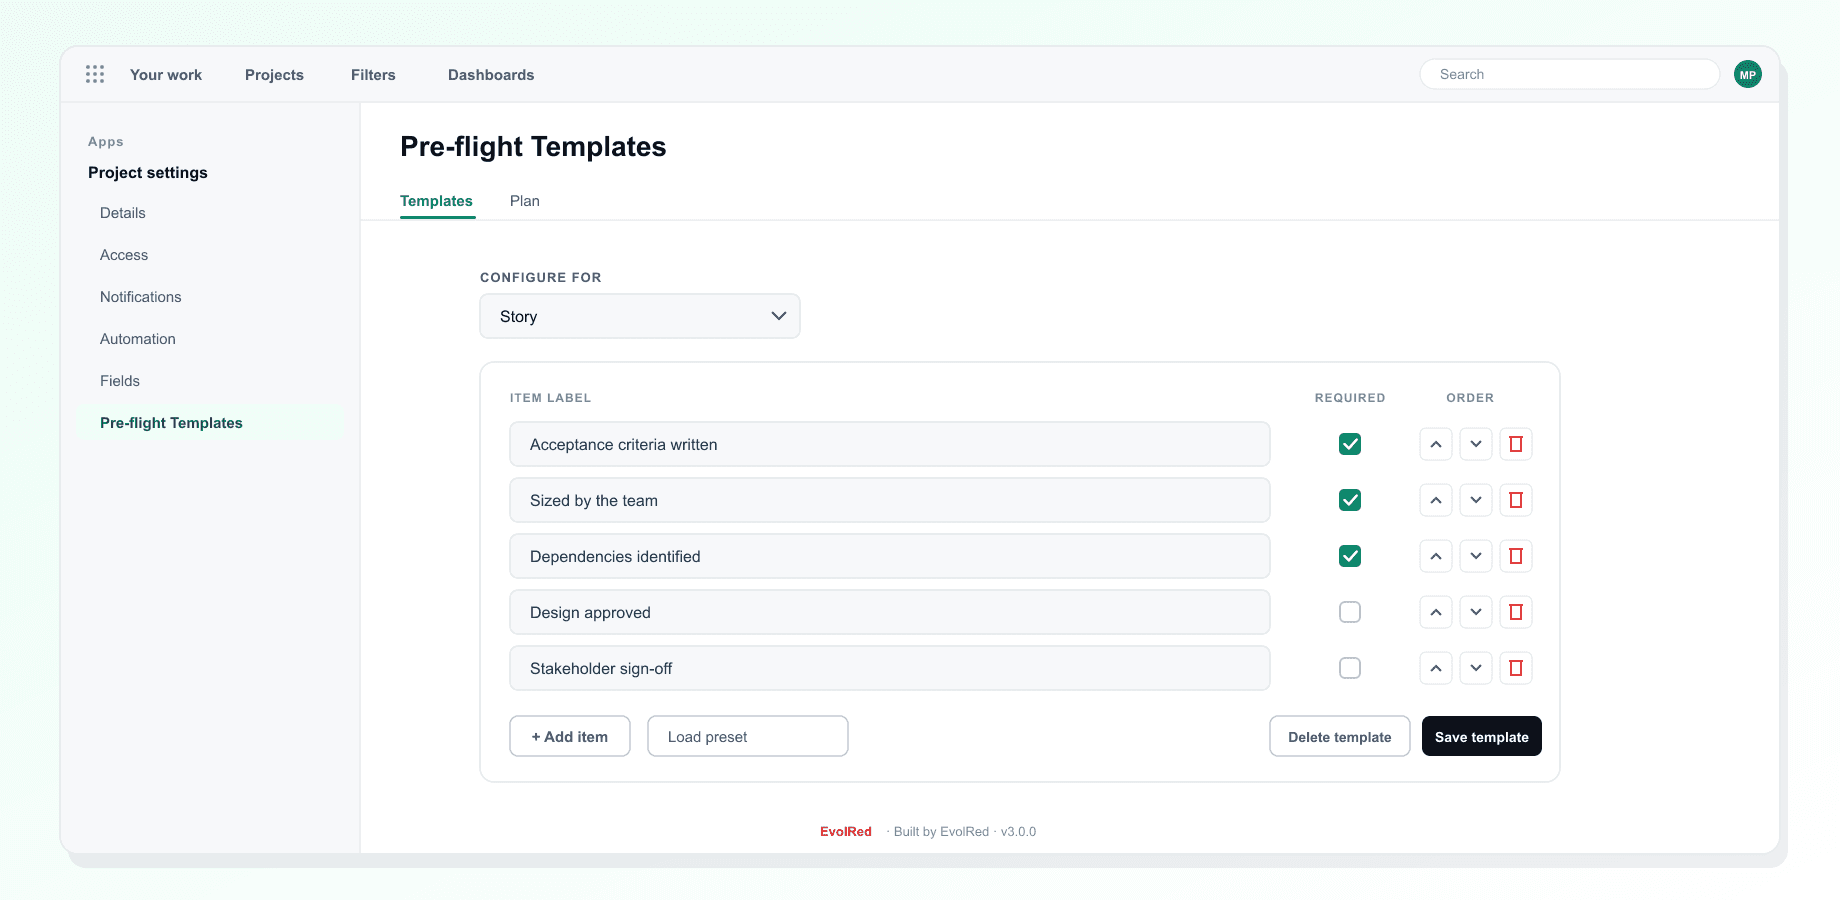Delete the Dependencies identified item
Screen dimensions: 1840x900
pyautogui.click(x=1516, y=556)
